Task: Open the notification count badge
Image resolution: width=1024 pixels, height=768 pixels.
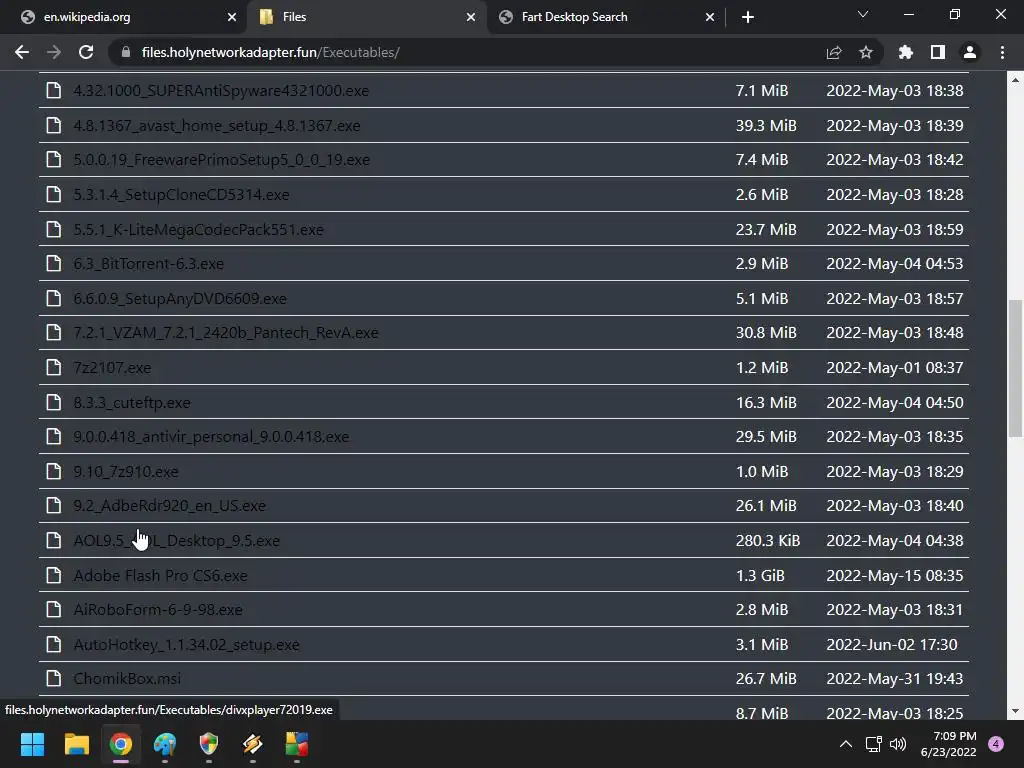Action: click(996, 744)
